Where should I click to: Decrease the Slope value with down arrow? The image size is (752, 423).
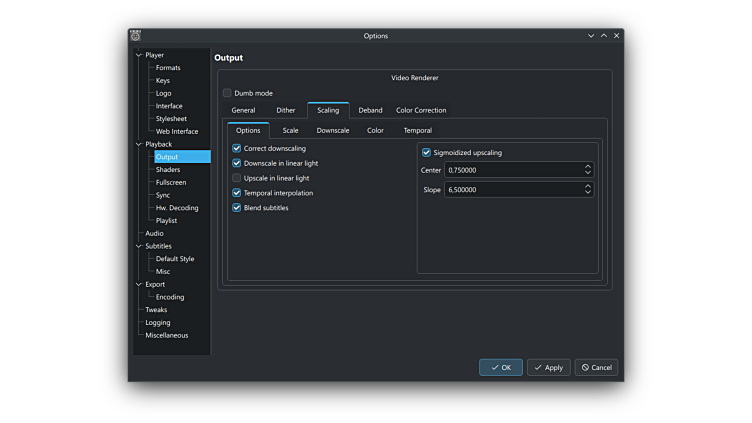click(588, 193)
